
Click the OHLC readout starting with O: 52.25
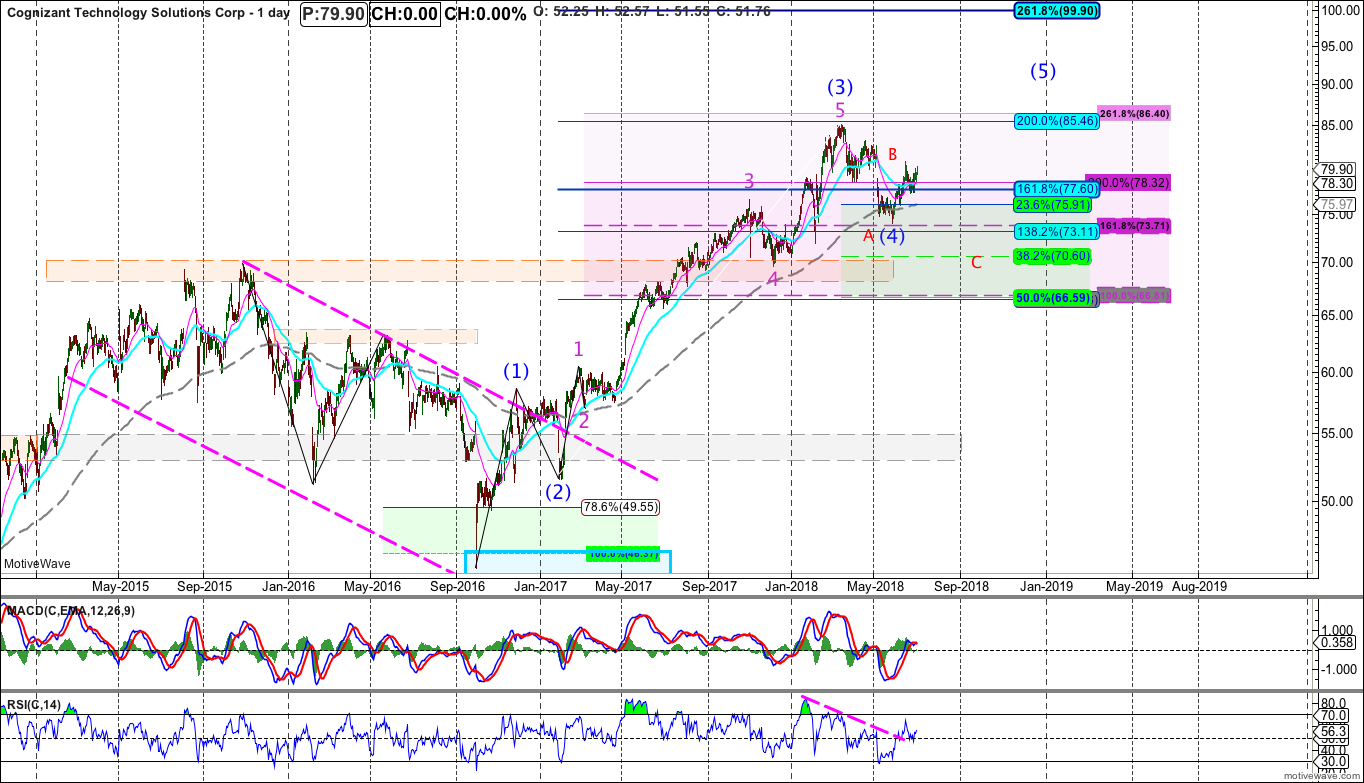[x=654, y=10]
